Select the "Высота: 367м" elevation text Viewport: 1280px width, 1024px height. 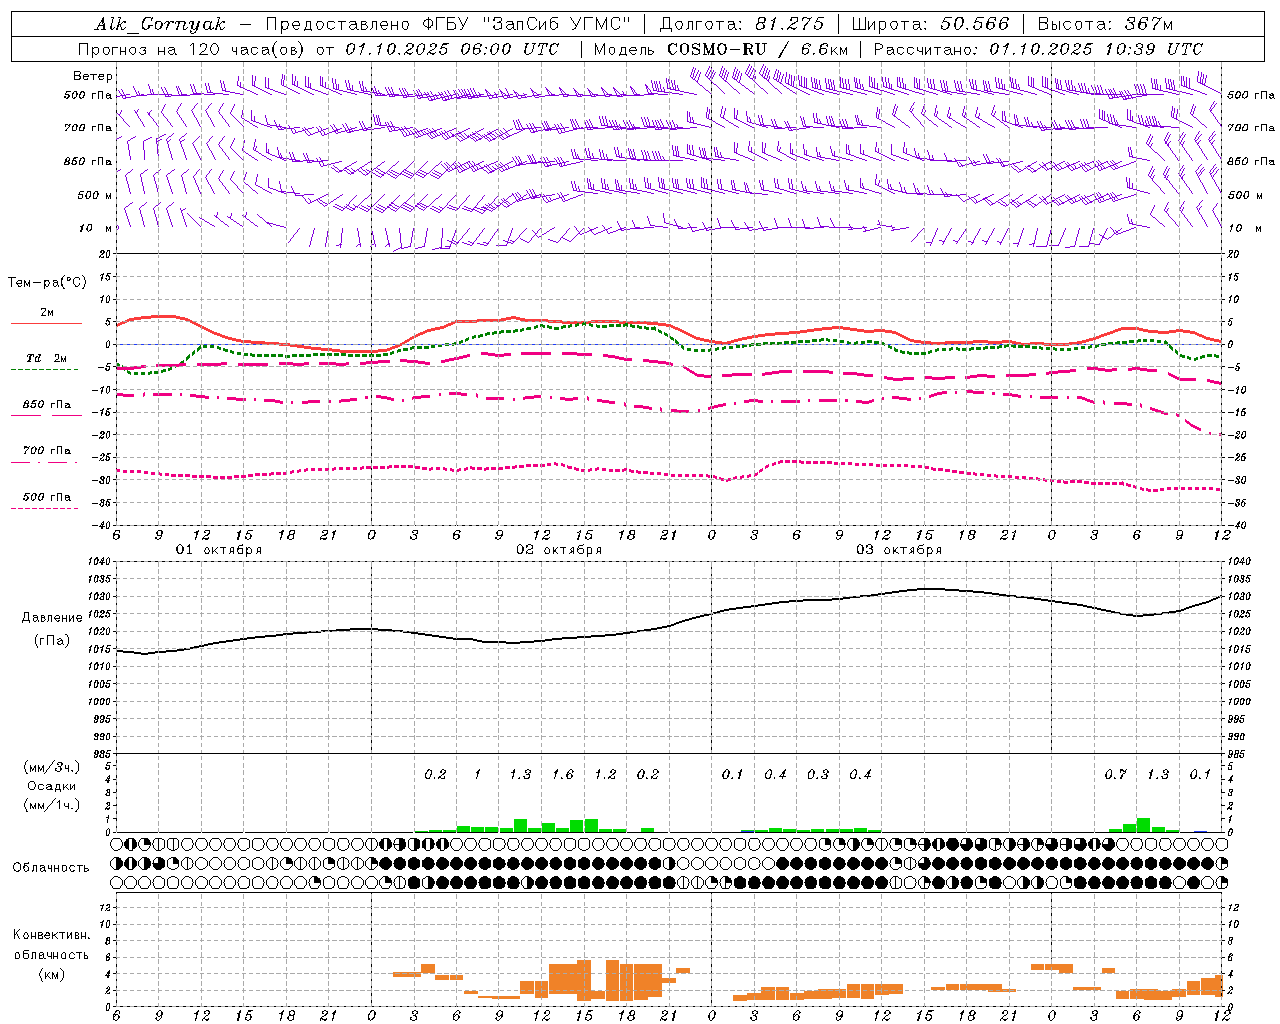[1105, 24]
